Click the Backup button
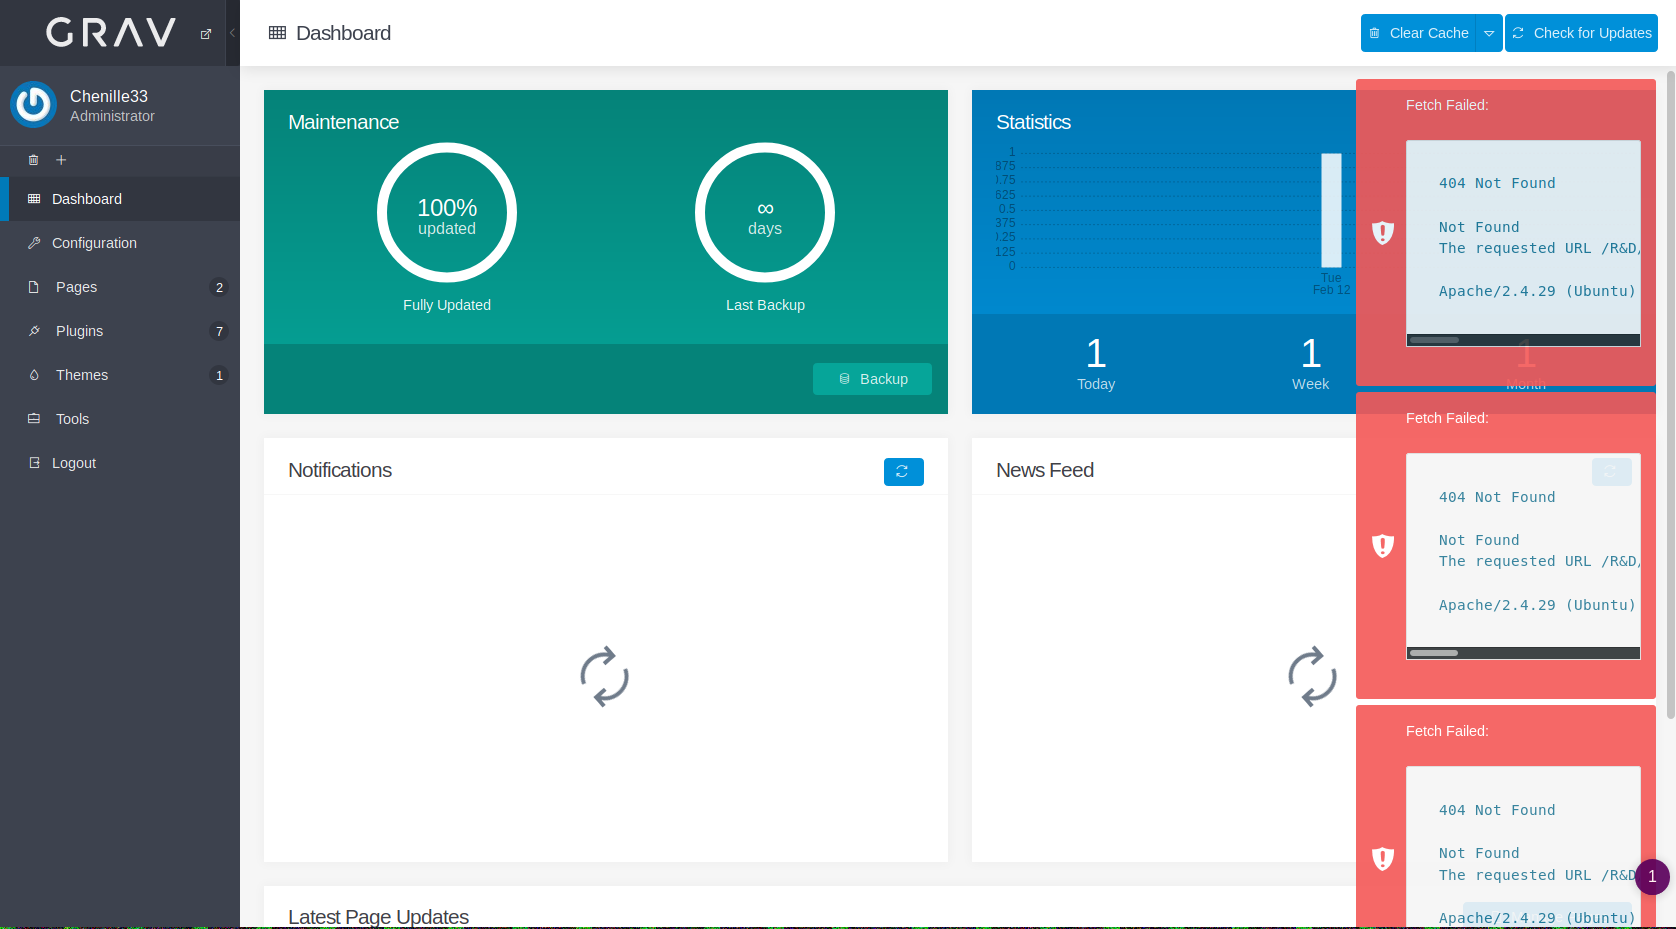 click(872, 379)
